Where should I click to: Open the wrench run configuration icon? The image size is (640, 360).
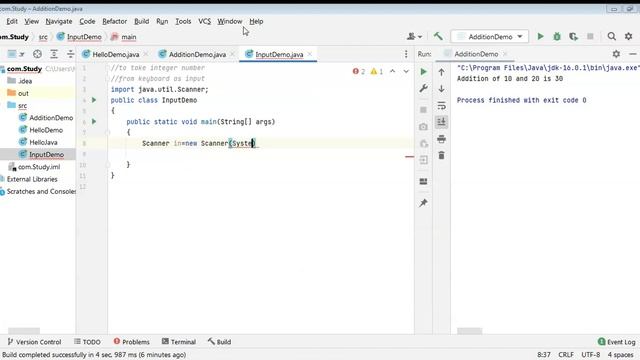pyautogui.click(x=423, y=88)
